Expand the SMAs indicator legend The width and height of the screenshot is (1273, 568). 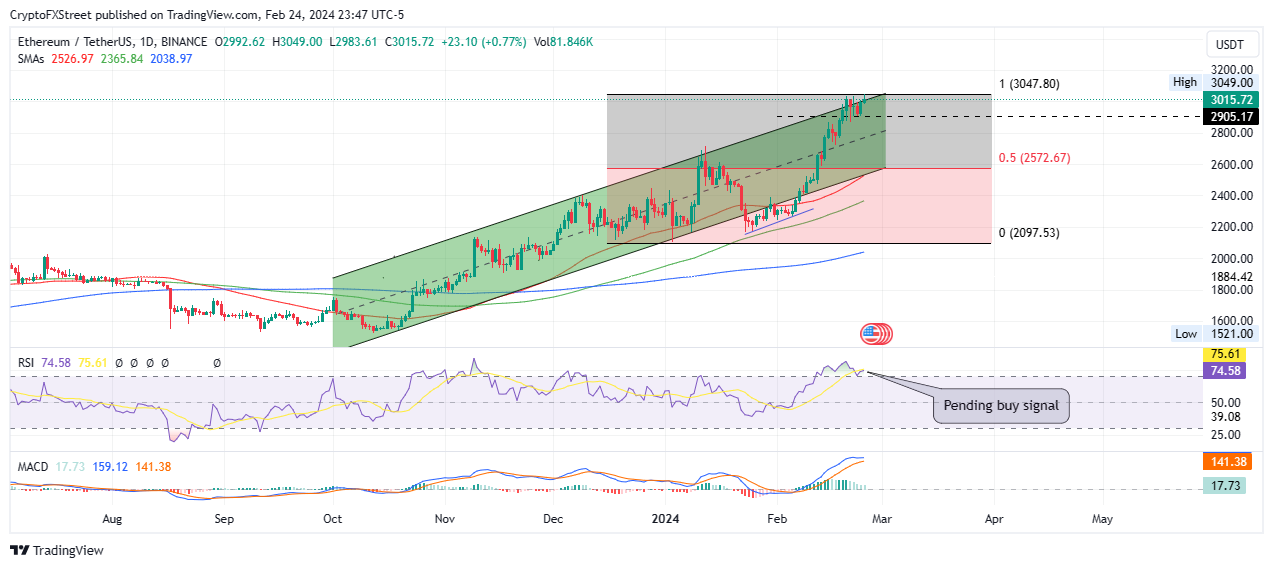[34, 59]
